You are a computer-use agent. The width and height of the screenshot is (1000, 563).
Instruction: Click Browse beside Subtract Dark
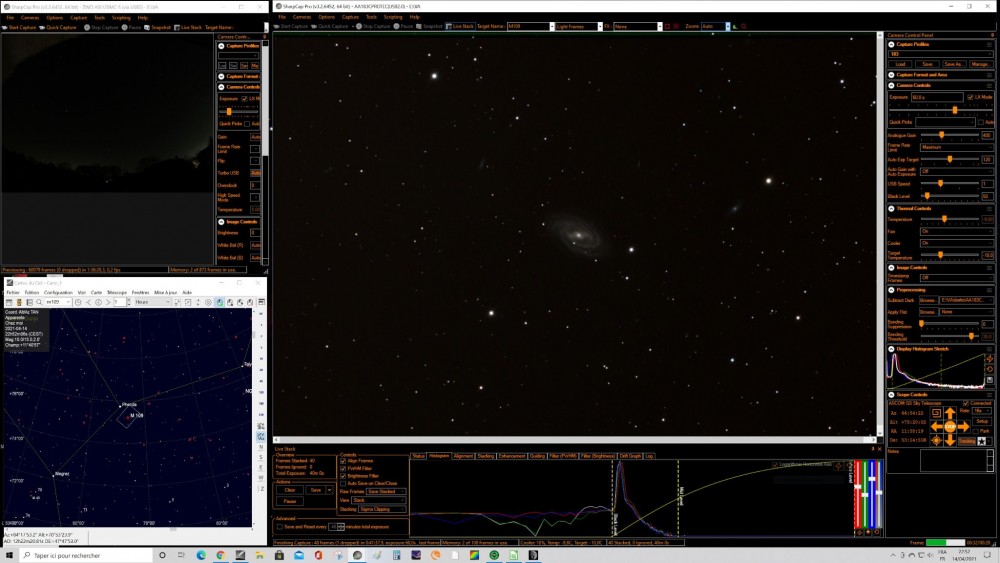928,300
